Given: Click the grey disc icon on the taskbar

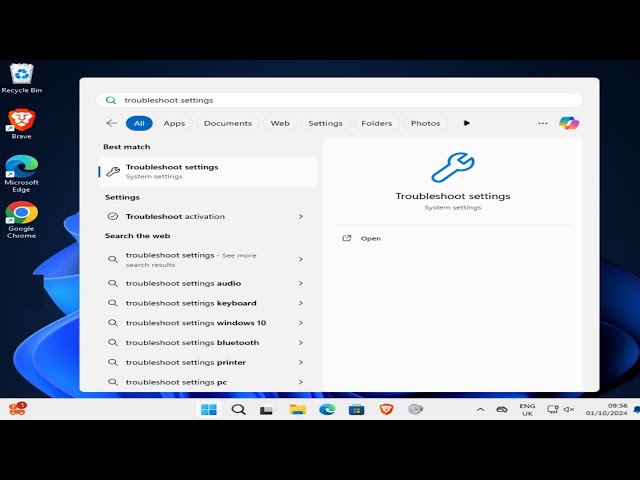Looking at the screenshot, I should [x=416, y=409].
